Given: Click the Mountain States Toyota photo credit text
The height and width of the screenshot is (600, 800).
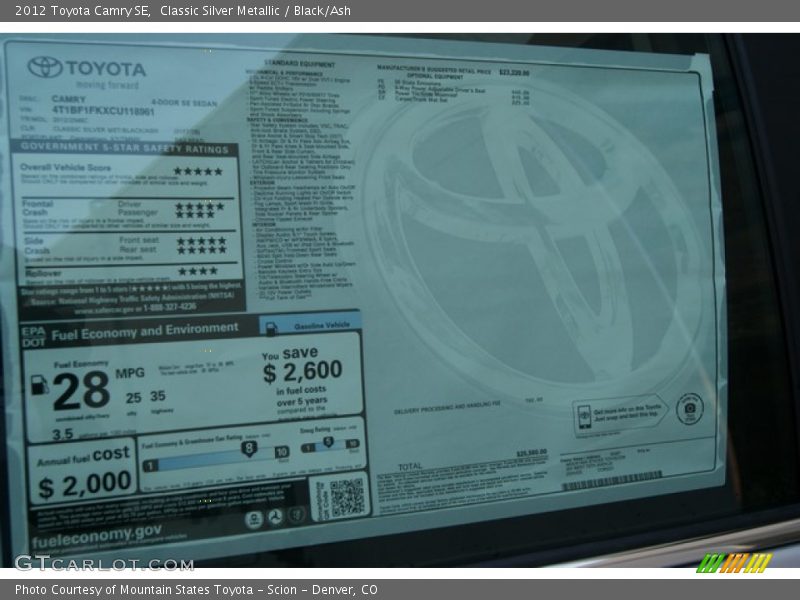Looking at the screenshot, I should [x=196, y=590].
